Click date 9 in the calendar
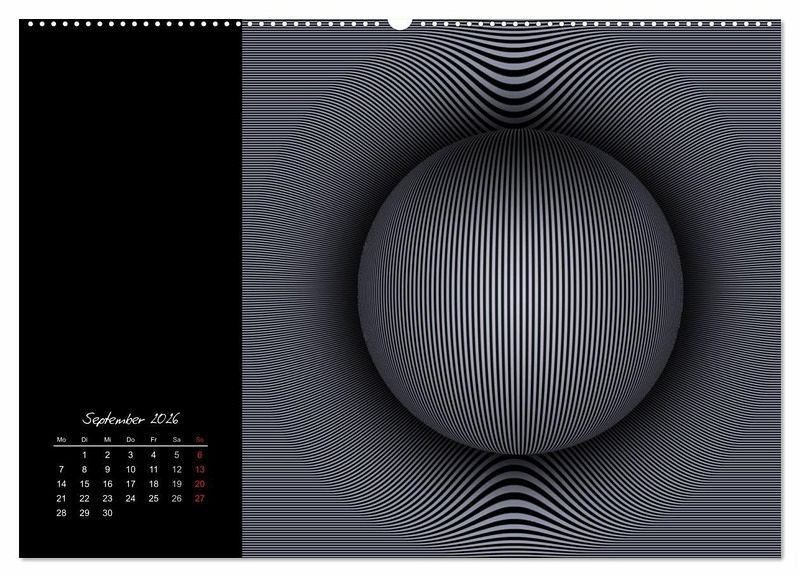800x577 pixels. [x=107, y=469]
